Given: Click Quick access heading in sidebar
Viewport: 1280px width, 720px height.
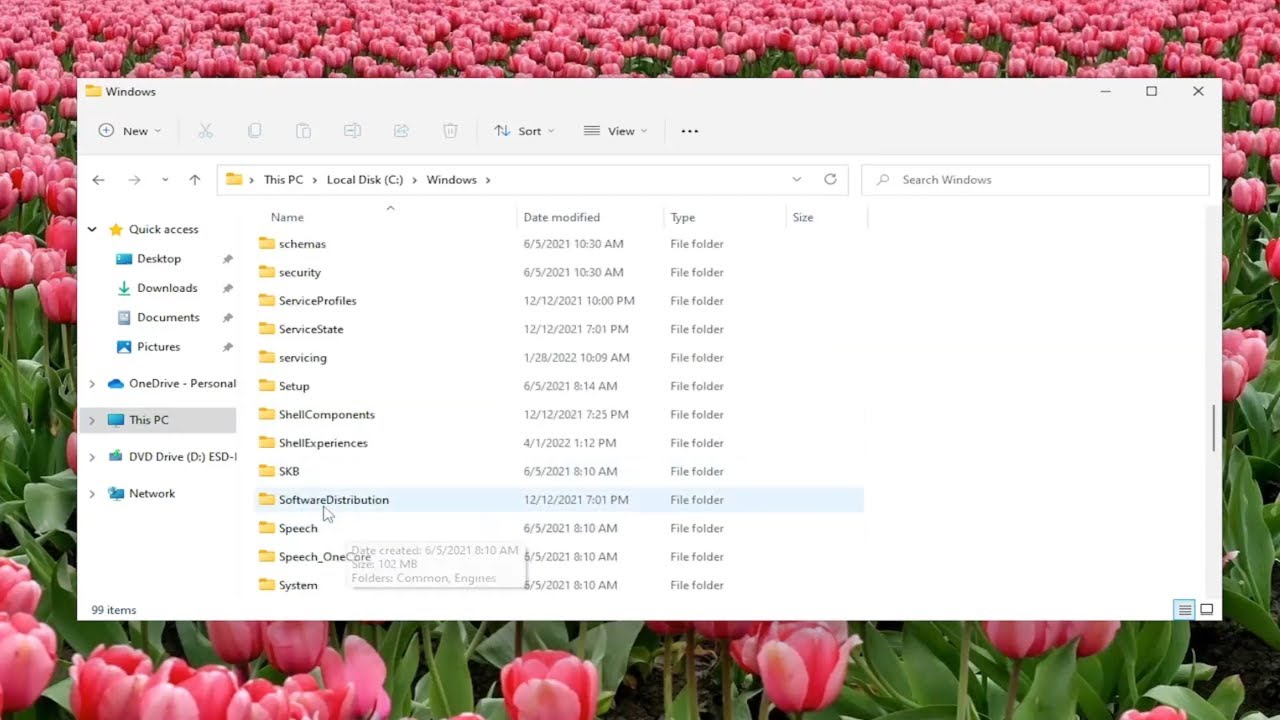Looking at the screenshot, I should pyautogui.click(x=164, y=229).
